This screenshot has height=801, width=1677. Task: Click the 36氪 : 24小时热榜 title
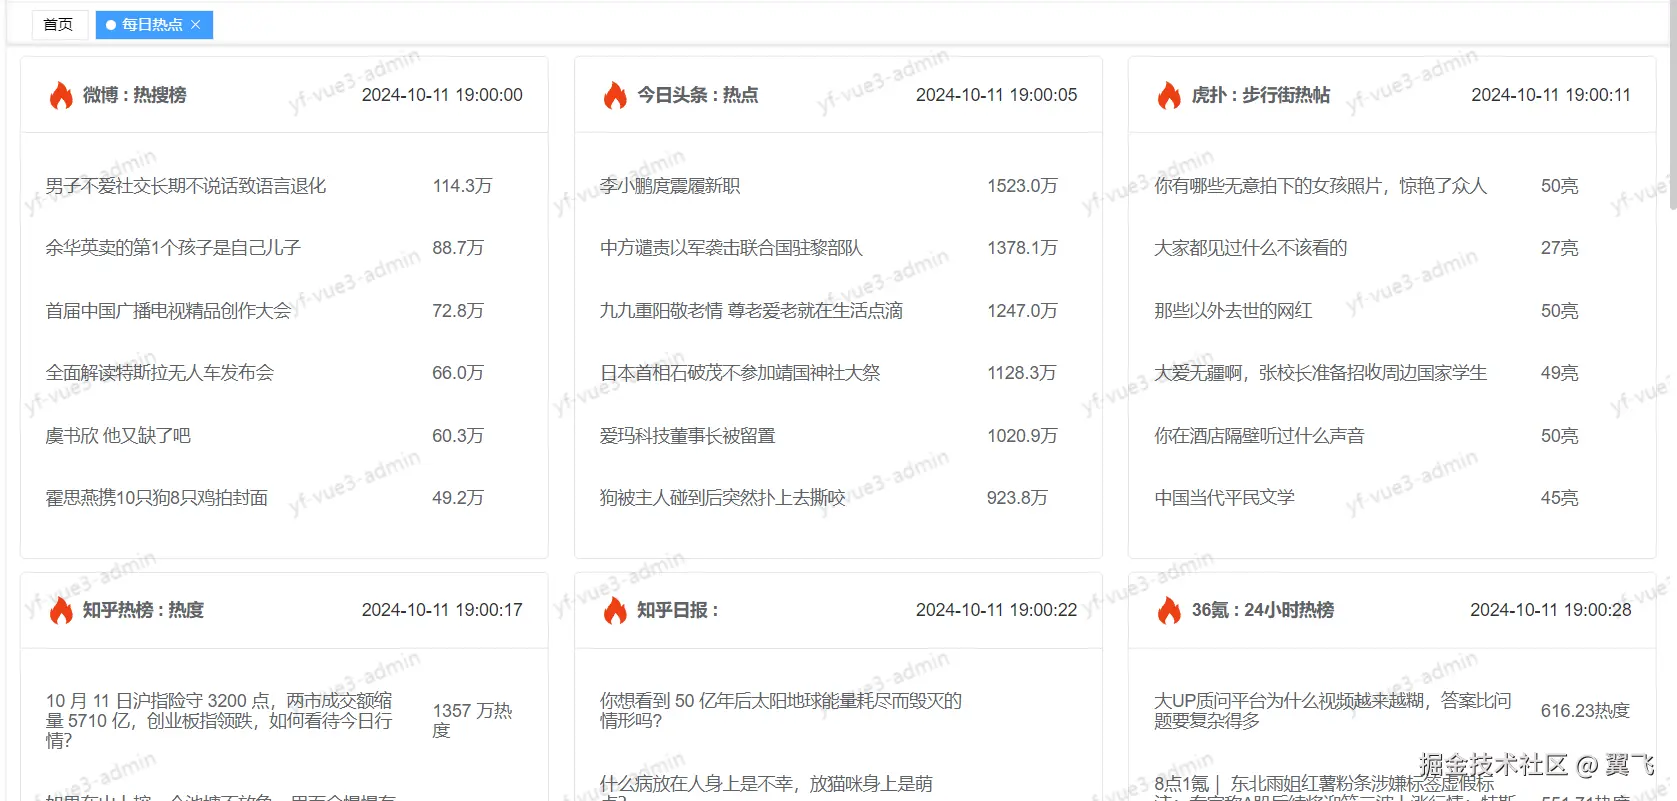(x=1263, y=610)
